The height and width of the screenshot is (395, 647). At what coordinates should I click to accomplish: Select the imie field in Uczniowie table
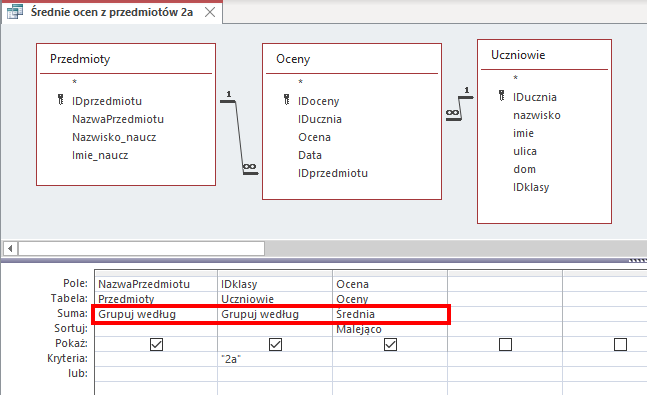click(x=523, y=133)
